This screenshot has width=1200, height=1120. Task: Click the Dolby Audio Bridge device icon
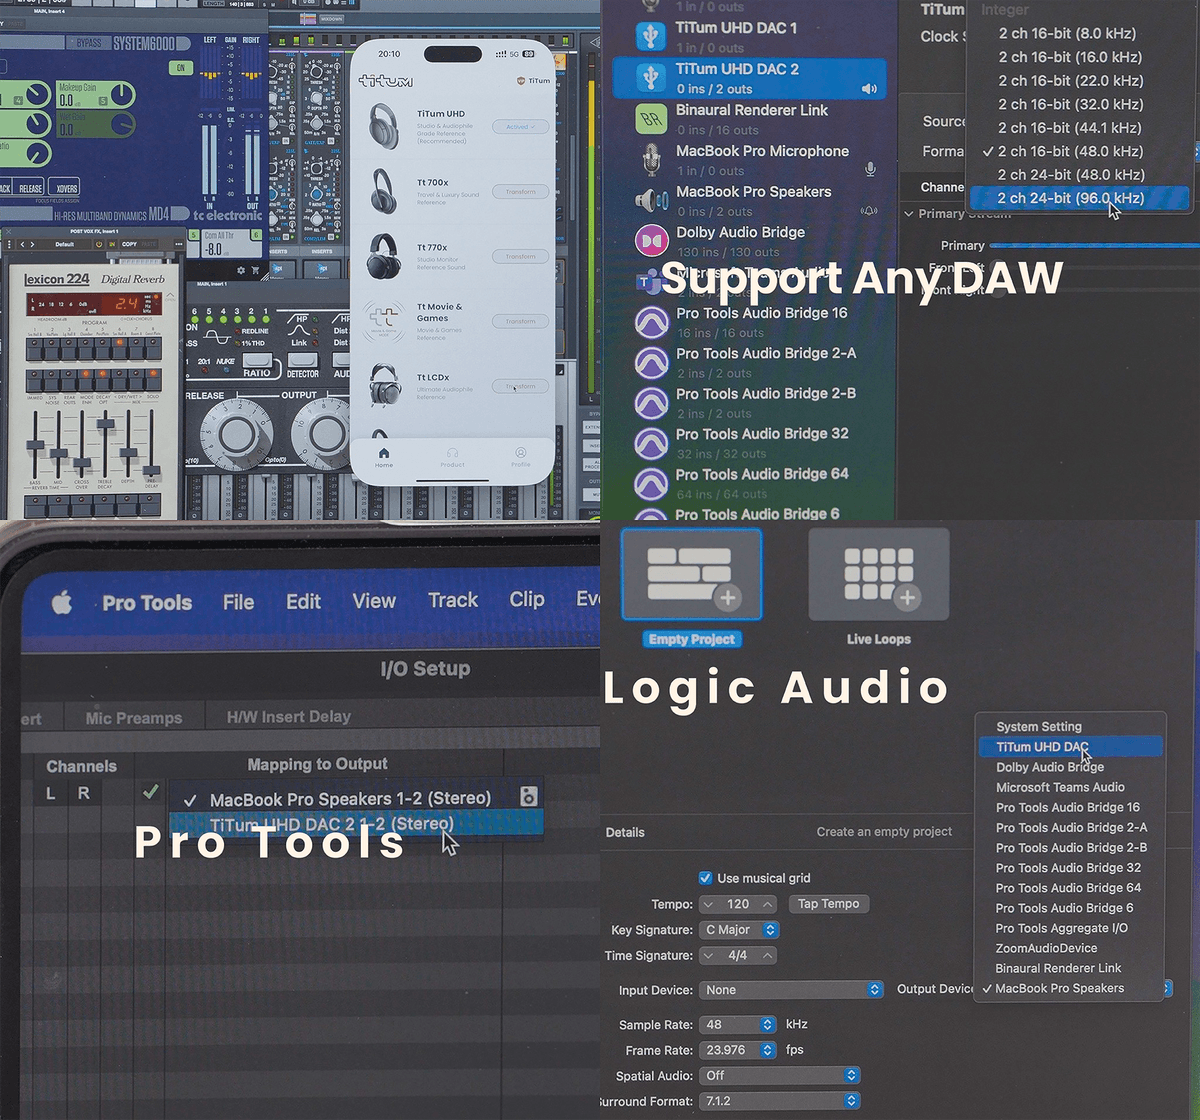coord(652,241)
